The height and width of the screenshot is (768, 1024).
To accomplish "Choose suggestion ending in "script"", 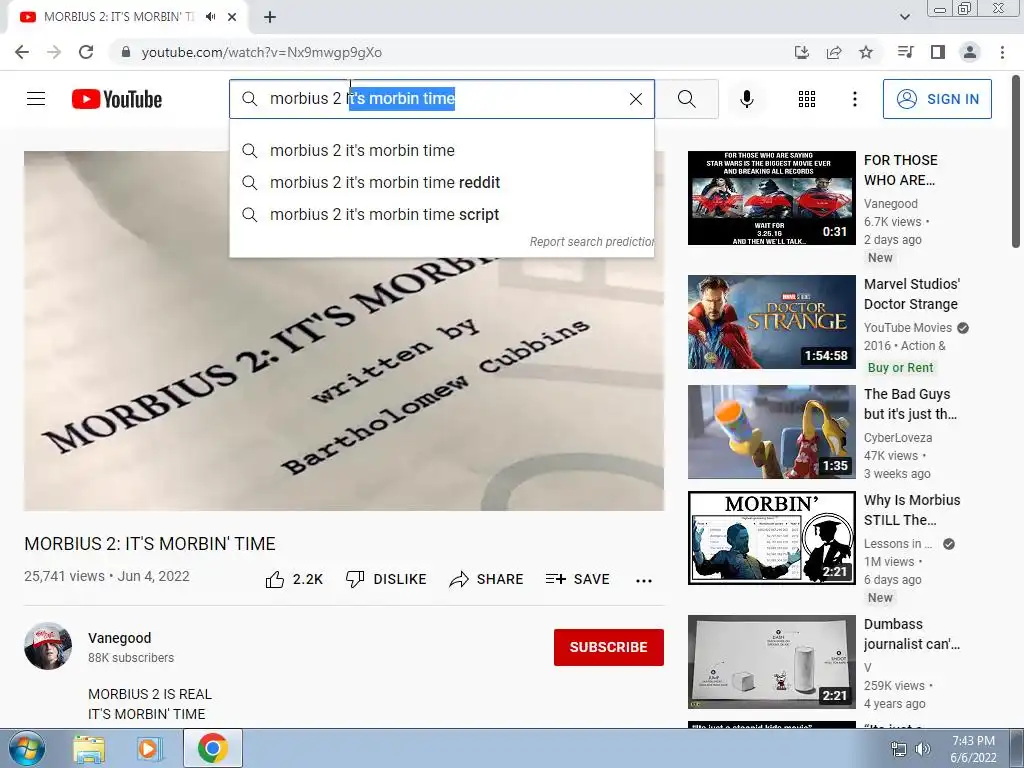I will point(441,214).
